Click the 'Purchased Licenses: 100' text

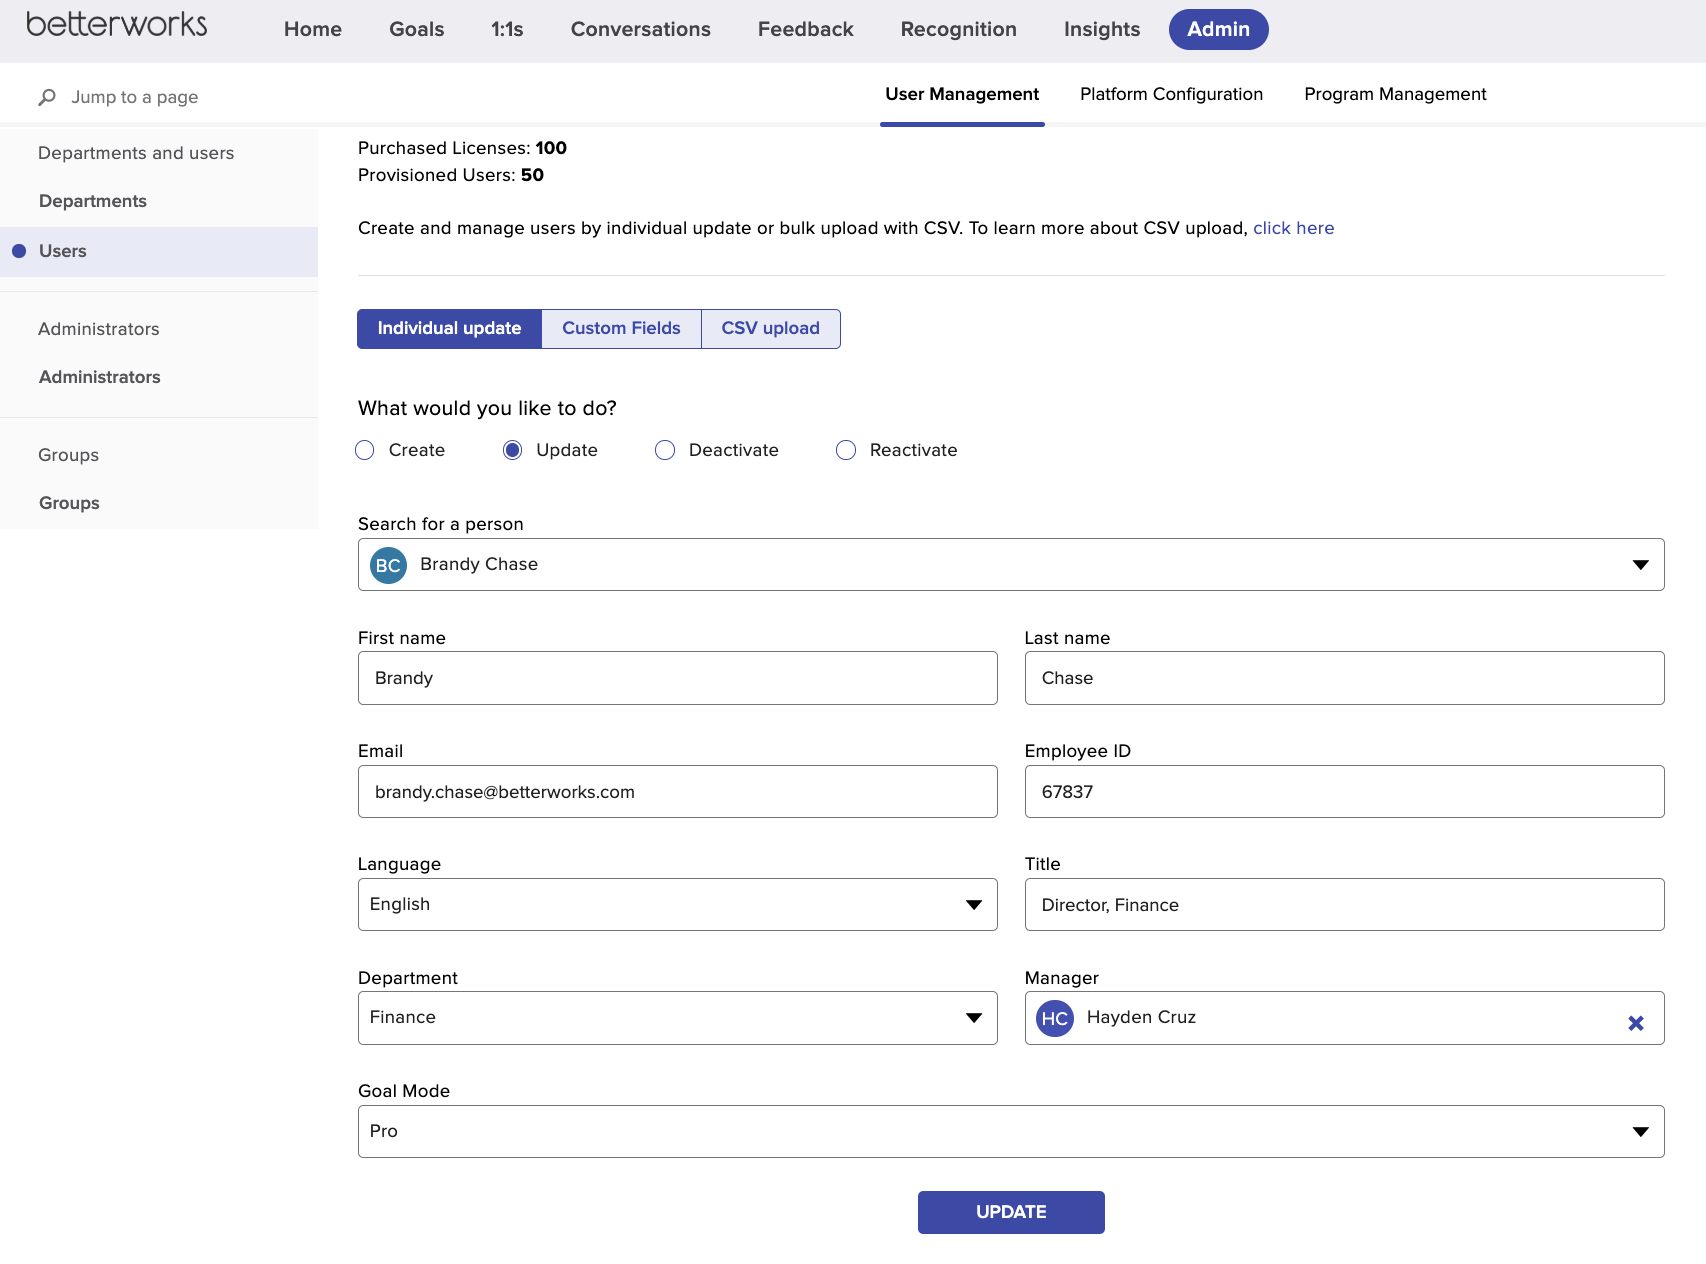[x=462, y=148]
